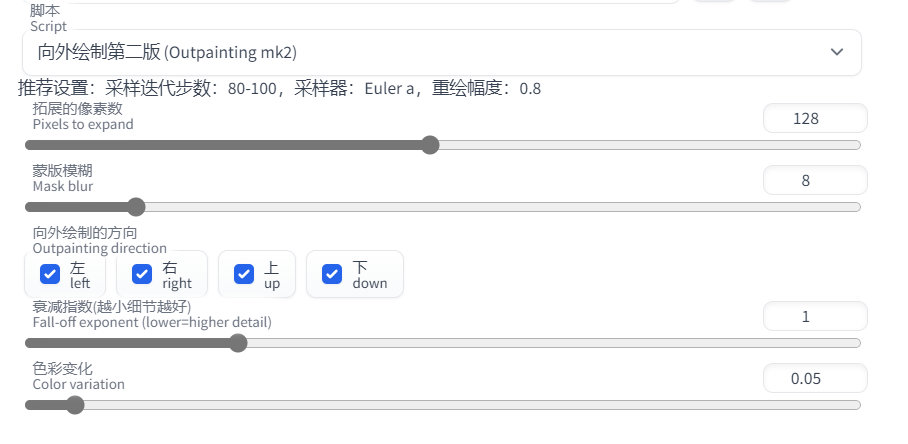Disable the right outpainting direction
Viewport: 908px width, 444px height.
pos(142,274)
